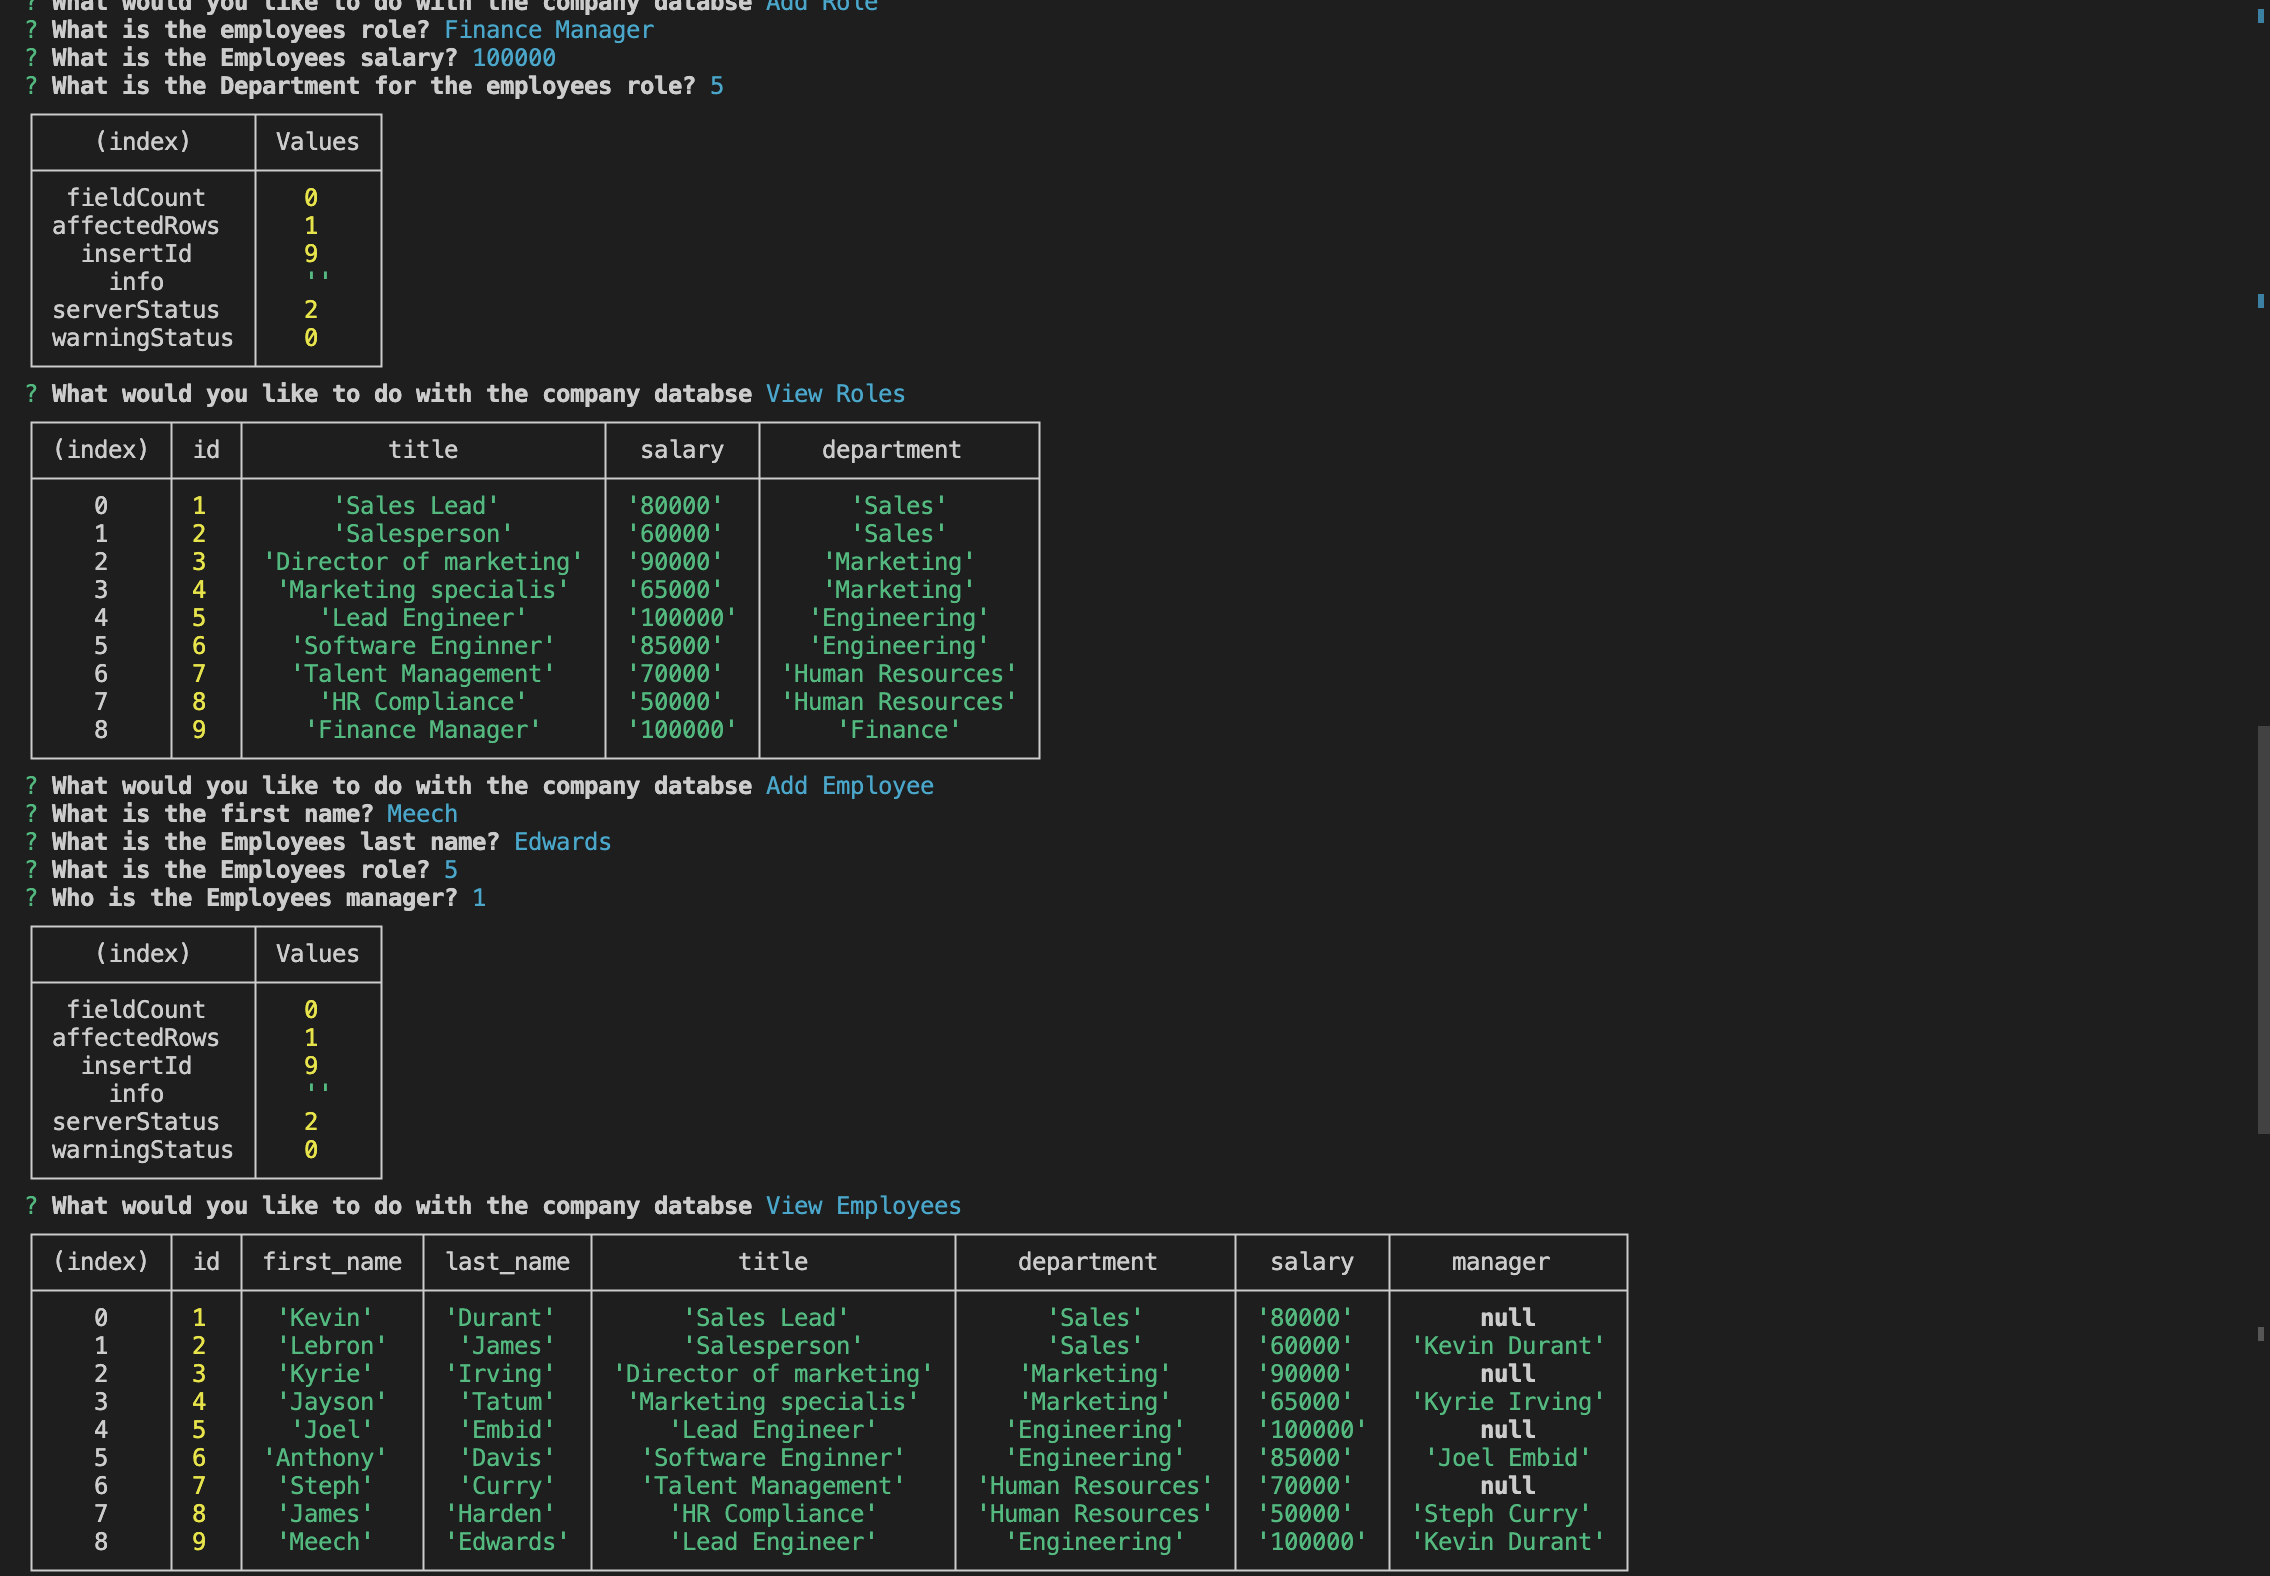The height and width of the screenshot is (1576, 2270).
Task: Click the 'first_name' column header
Action: (x=332, y=1262)
